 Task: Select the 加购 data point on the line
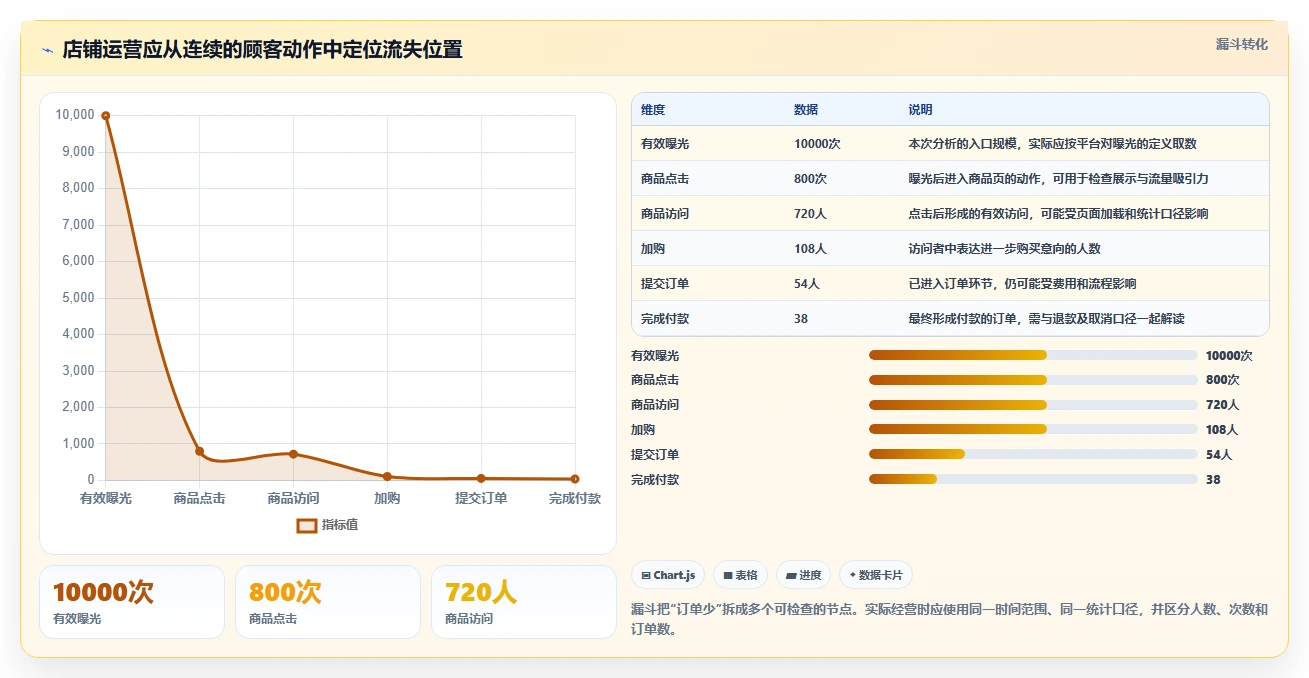point(387,476)
